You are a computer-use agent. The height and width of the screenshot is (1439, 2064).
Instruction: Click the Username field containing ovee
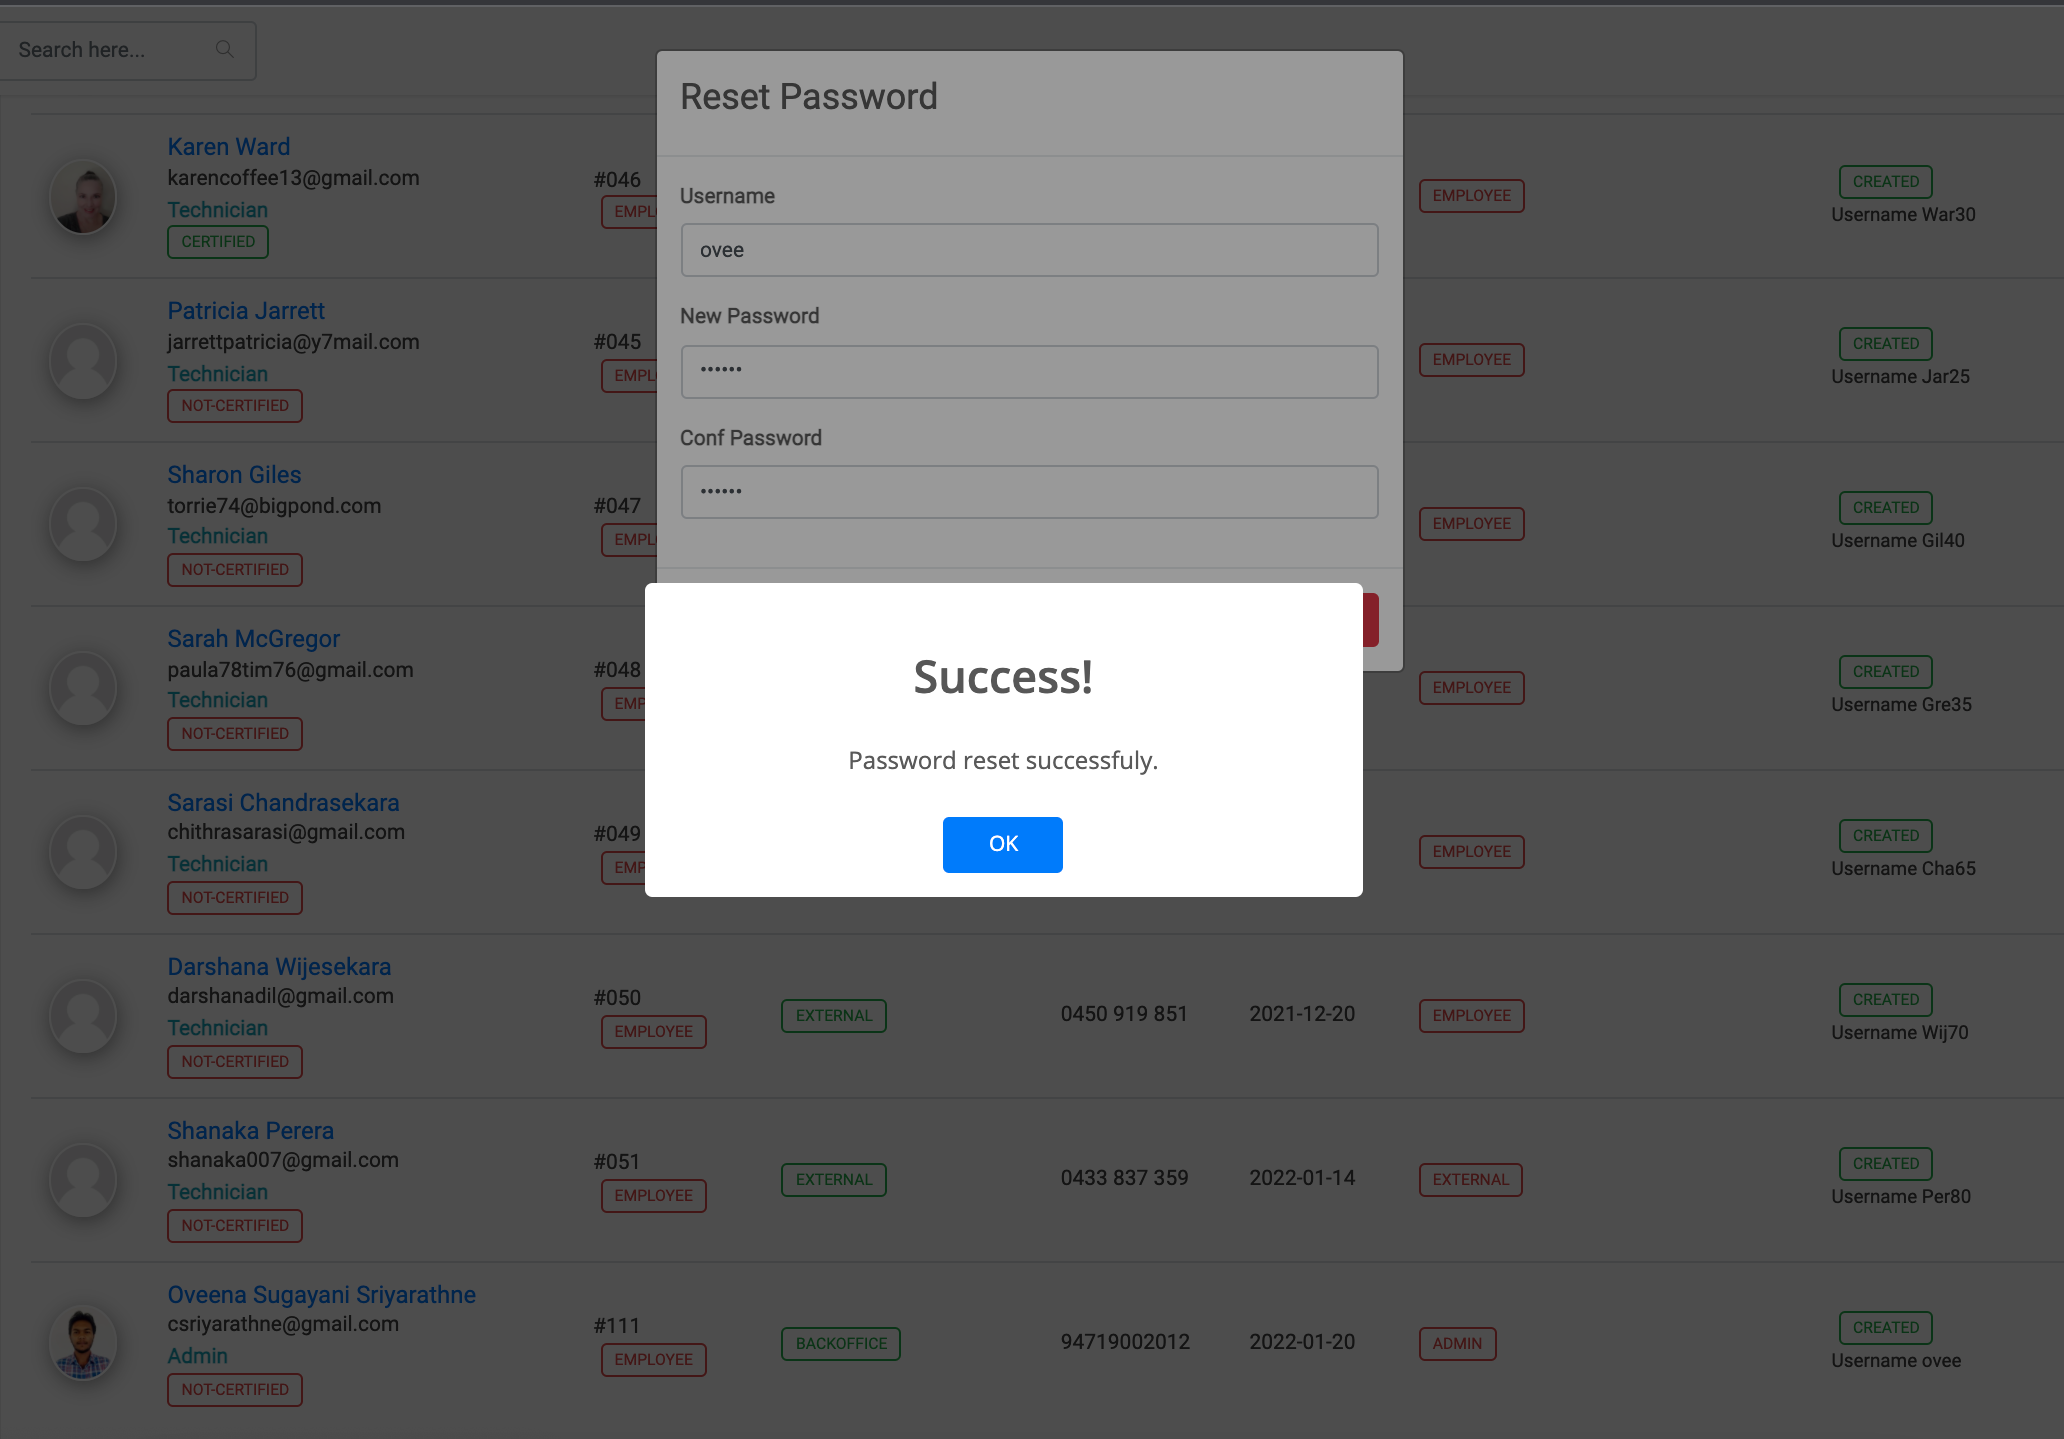(x=1029, y=250)
